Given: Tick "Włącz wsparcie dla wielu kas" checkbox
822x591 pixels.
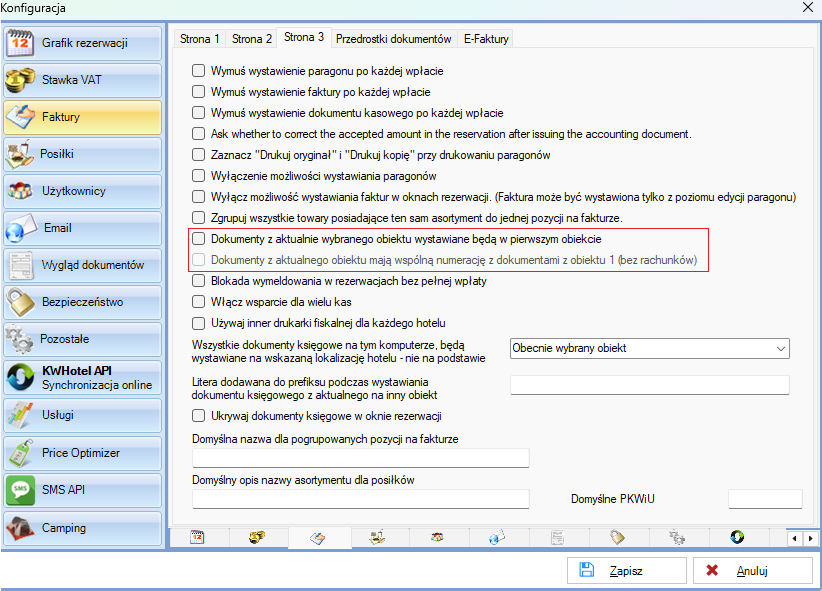Looking at the screenshot, I should coord(199,302).
